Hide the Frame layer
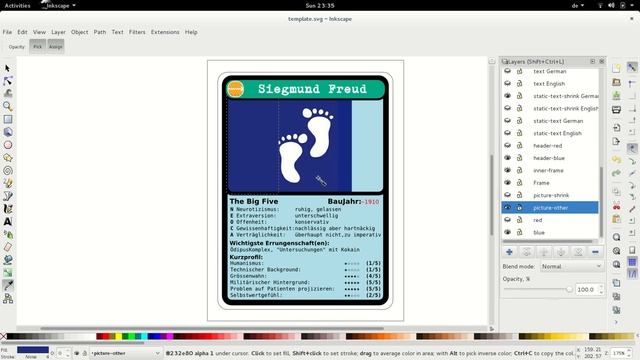640x360 pixels. pyautogui.click(x=507, y=182)
